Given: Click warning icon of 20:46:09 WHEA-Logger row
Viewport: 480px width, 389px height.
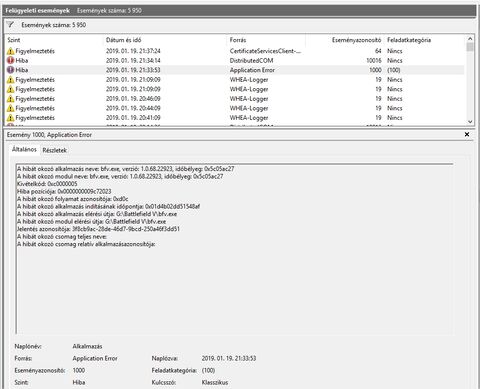Looking at the screenshot, I should tap(10, 99).
